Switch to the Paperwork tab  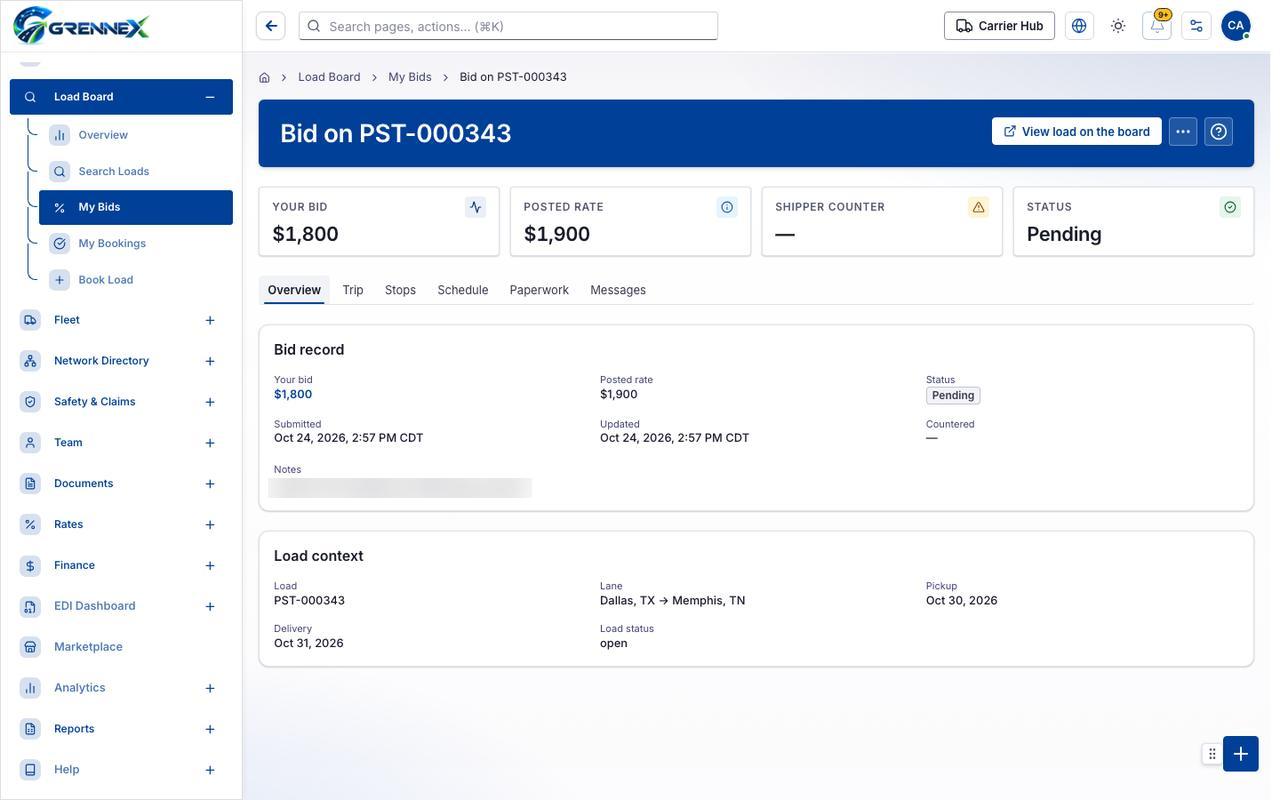pyautogui.click(x=539, y=290)
